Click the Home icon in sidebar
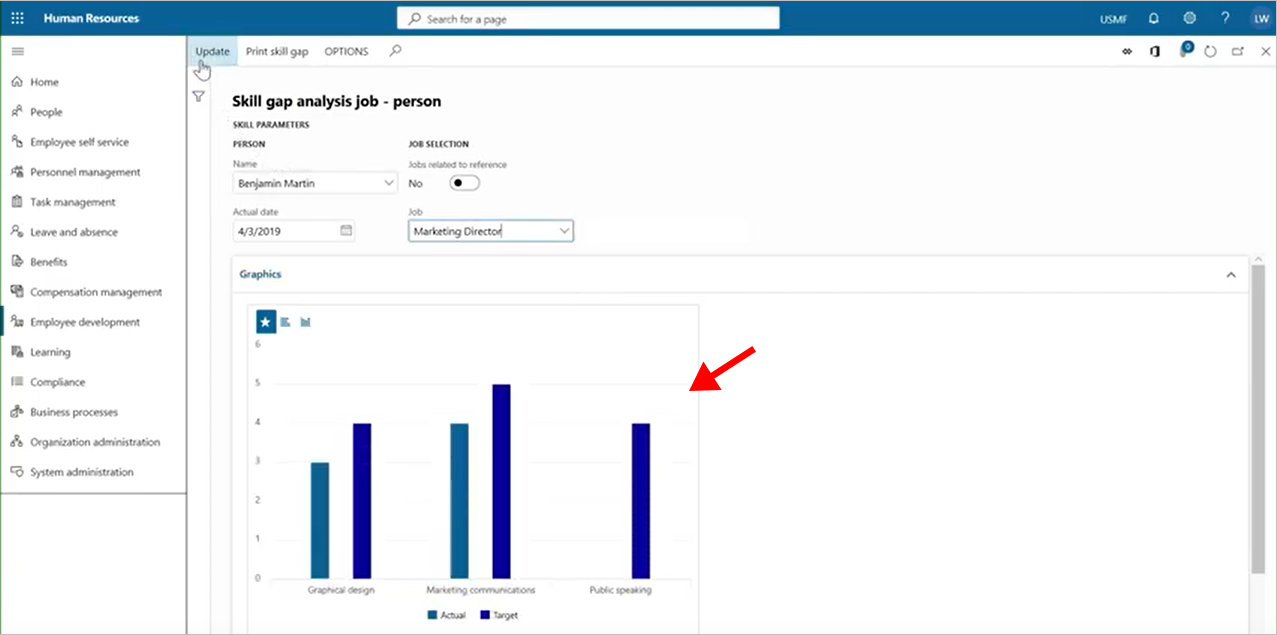The width and height of the screenshot is (1277, 635). tap(17, 82)
